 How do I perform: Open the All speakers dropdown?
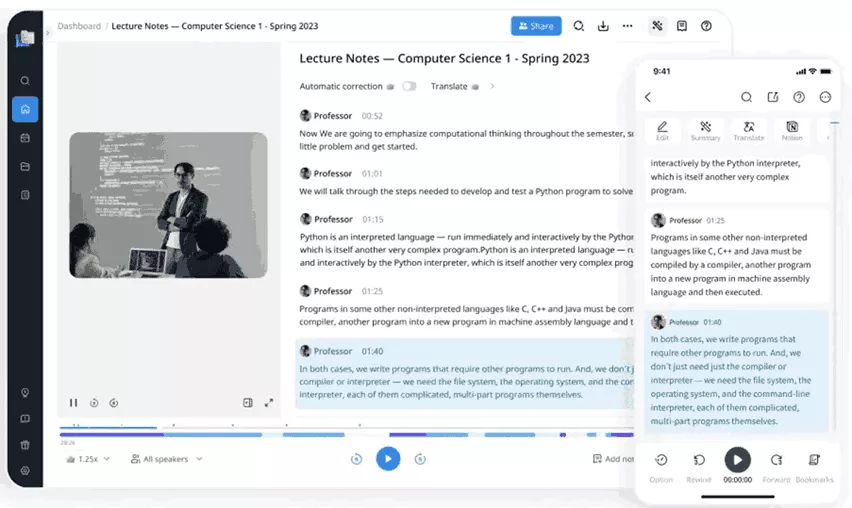[166, 459]
